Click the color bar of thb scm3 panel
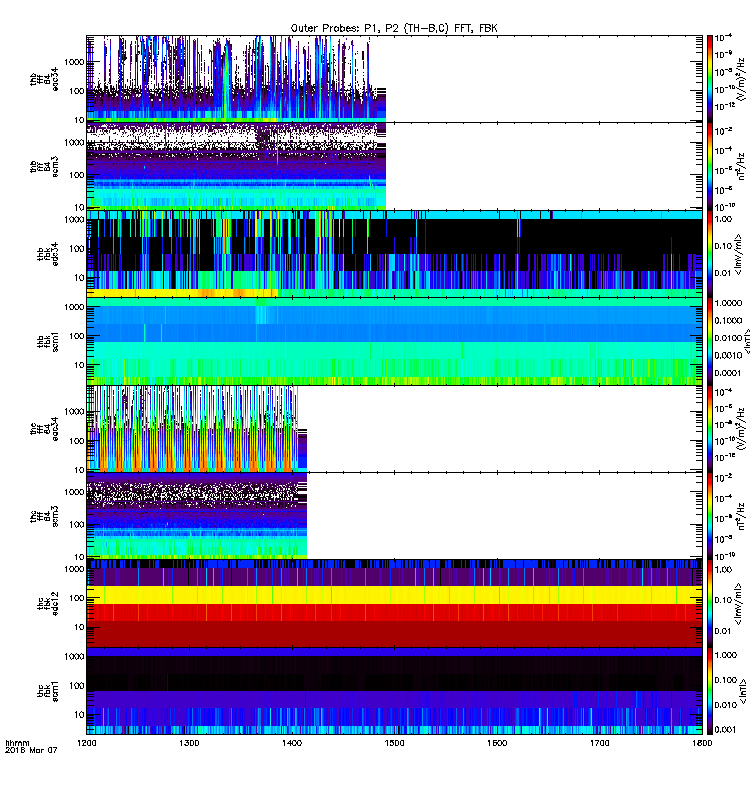Image resolution: width=750 pixels, height=800 pixels. [710, 166]
